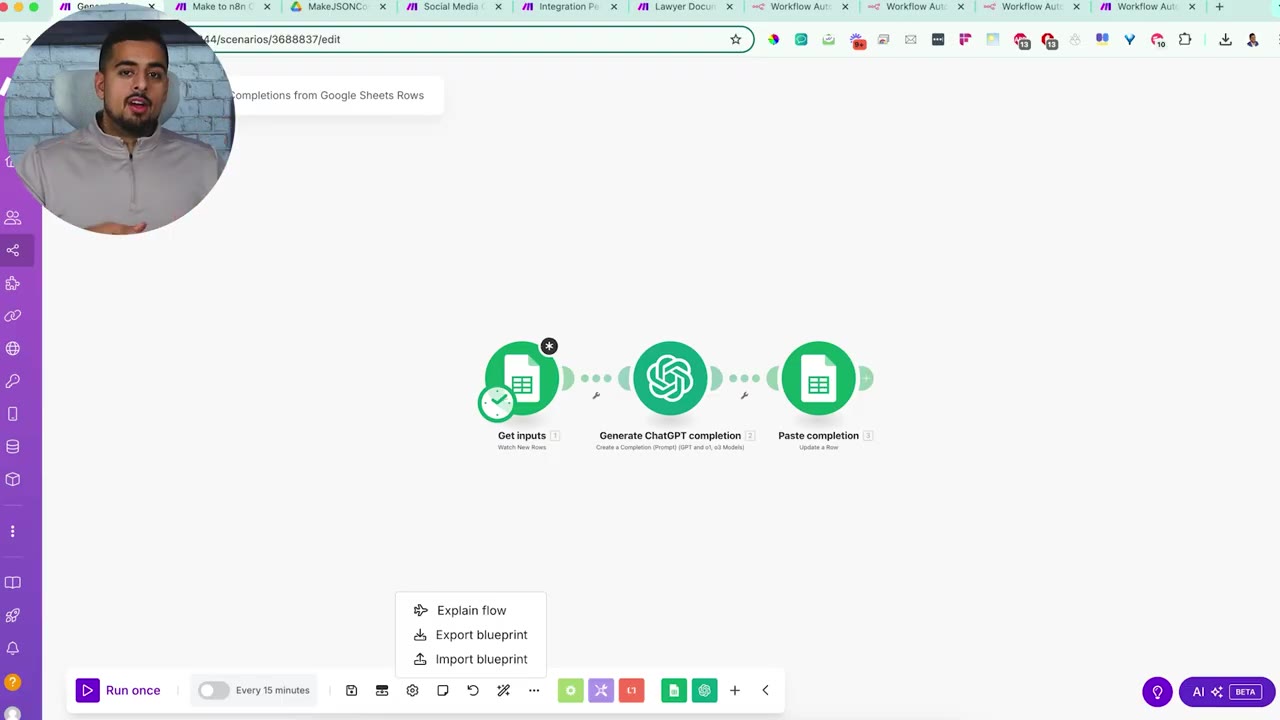Open the Paste completion Google Sheets module
This screenshot has width=1280, height=720.
click(x=818, y=378)
